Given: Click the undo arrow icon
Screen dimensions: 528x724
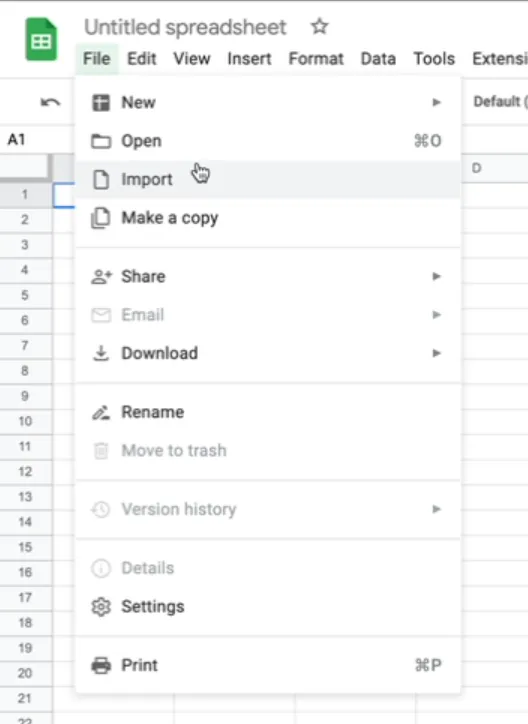Looking at the screenshot, I should [50, 102].
